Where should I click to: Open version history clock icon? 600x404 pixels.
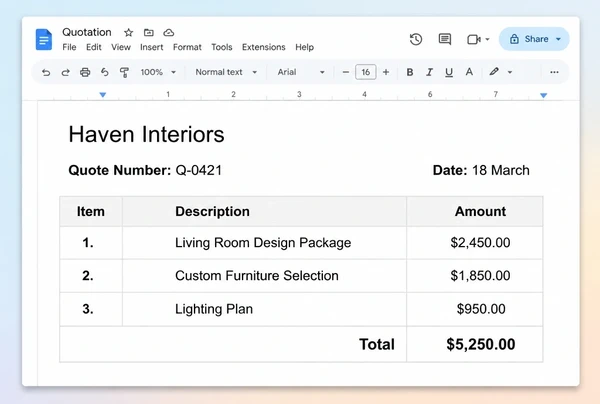click(416, 39)
